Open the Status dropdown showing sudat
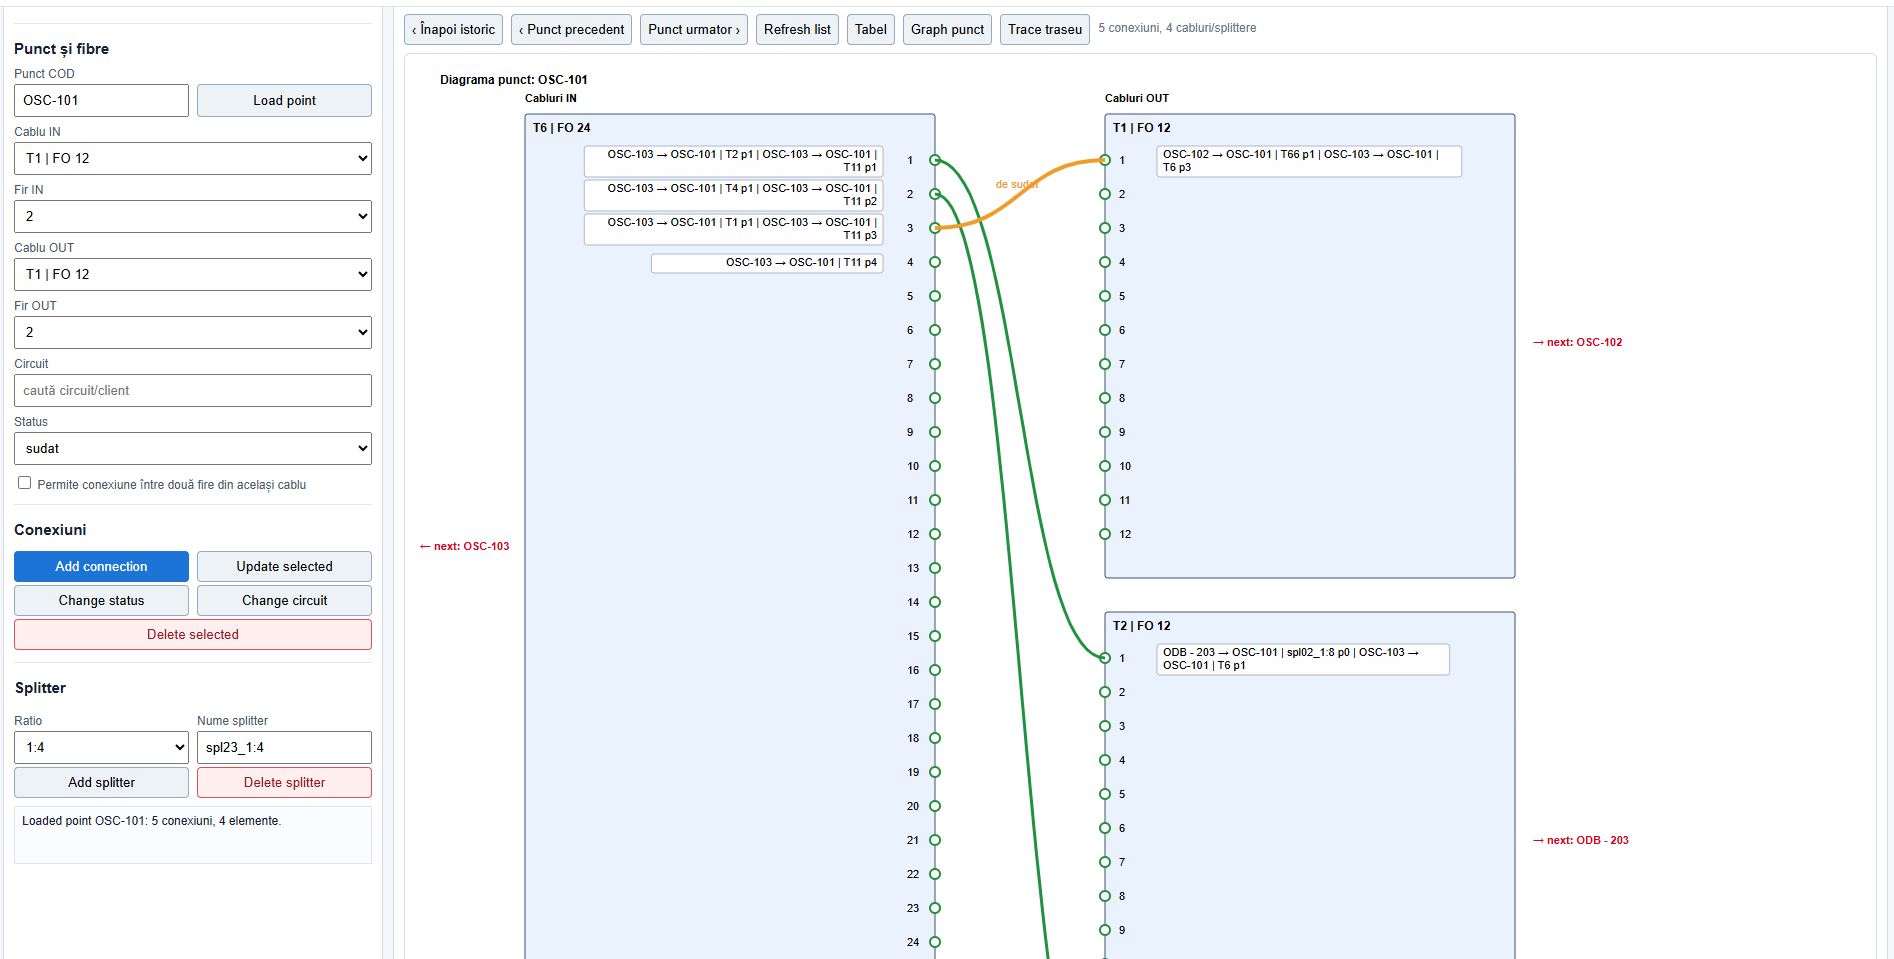The height and width of the screenshot is (959, 1894). (x=193, y=448)
